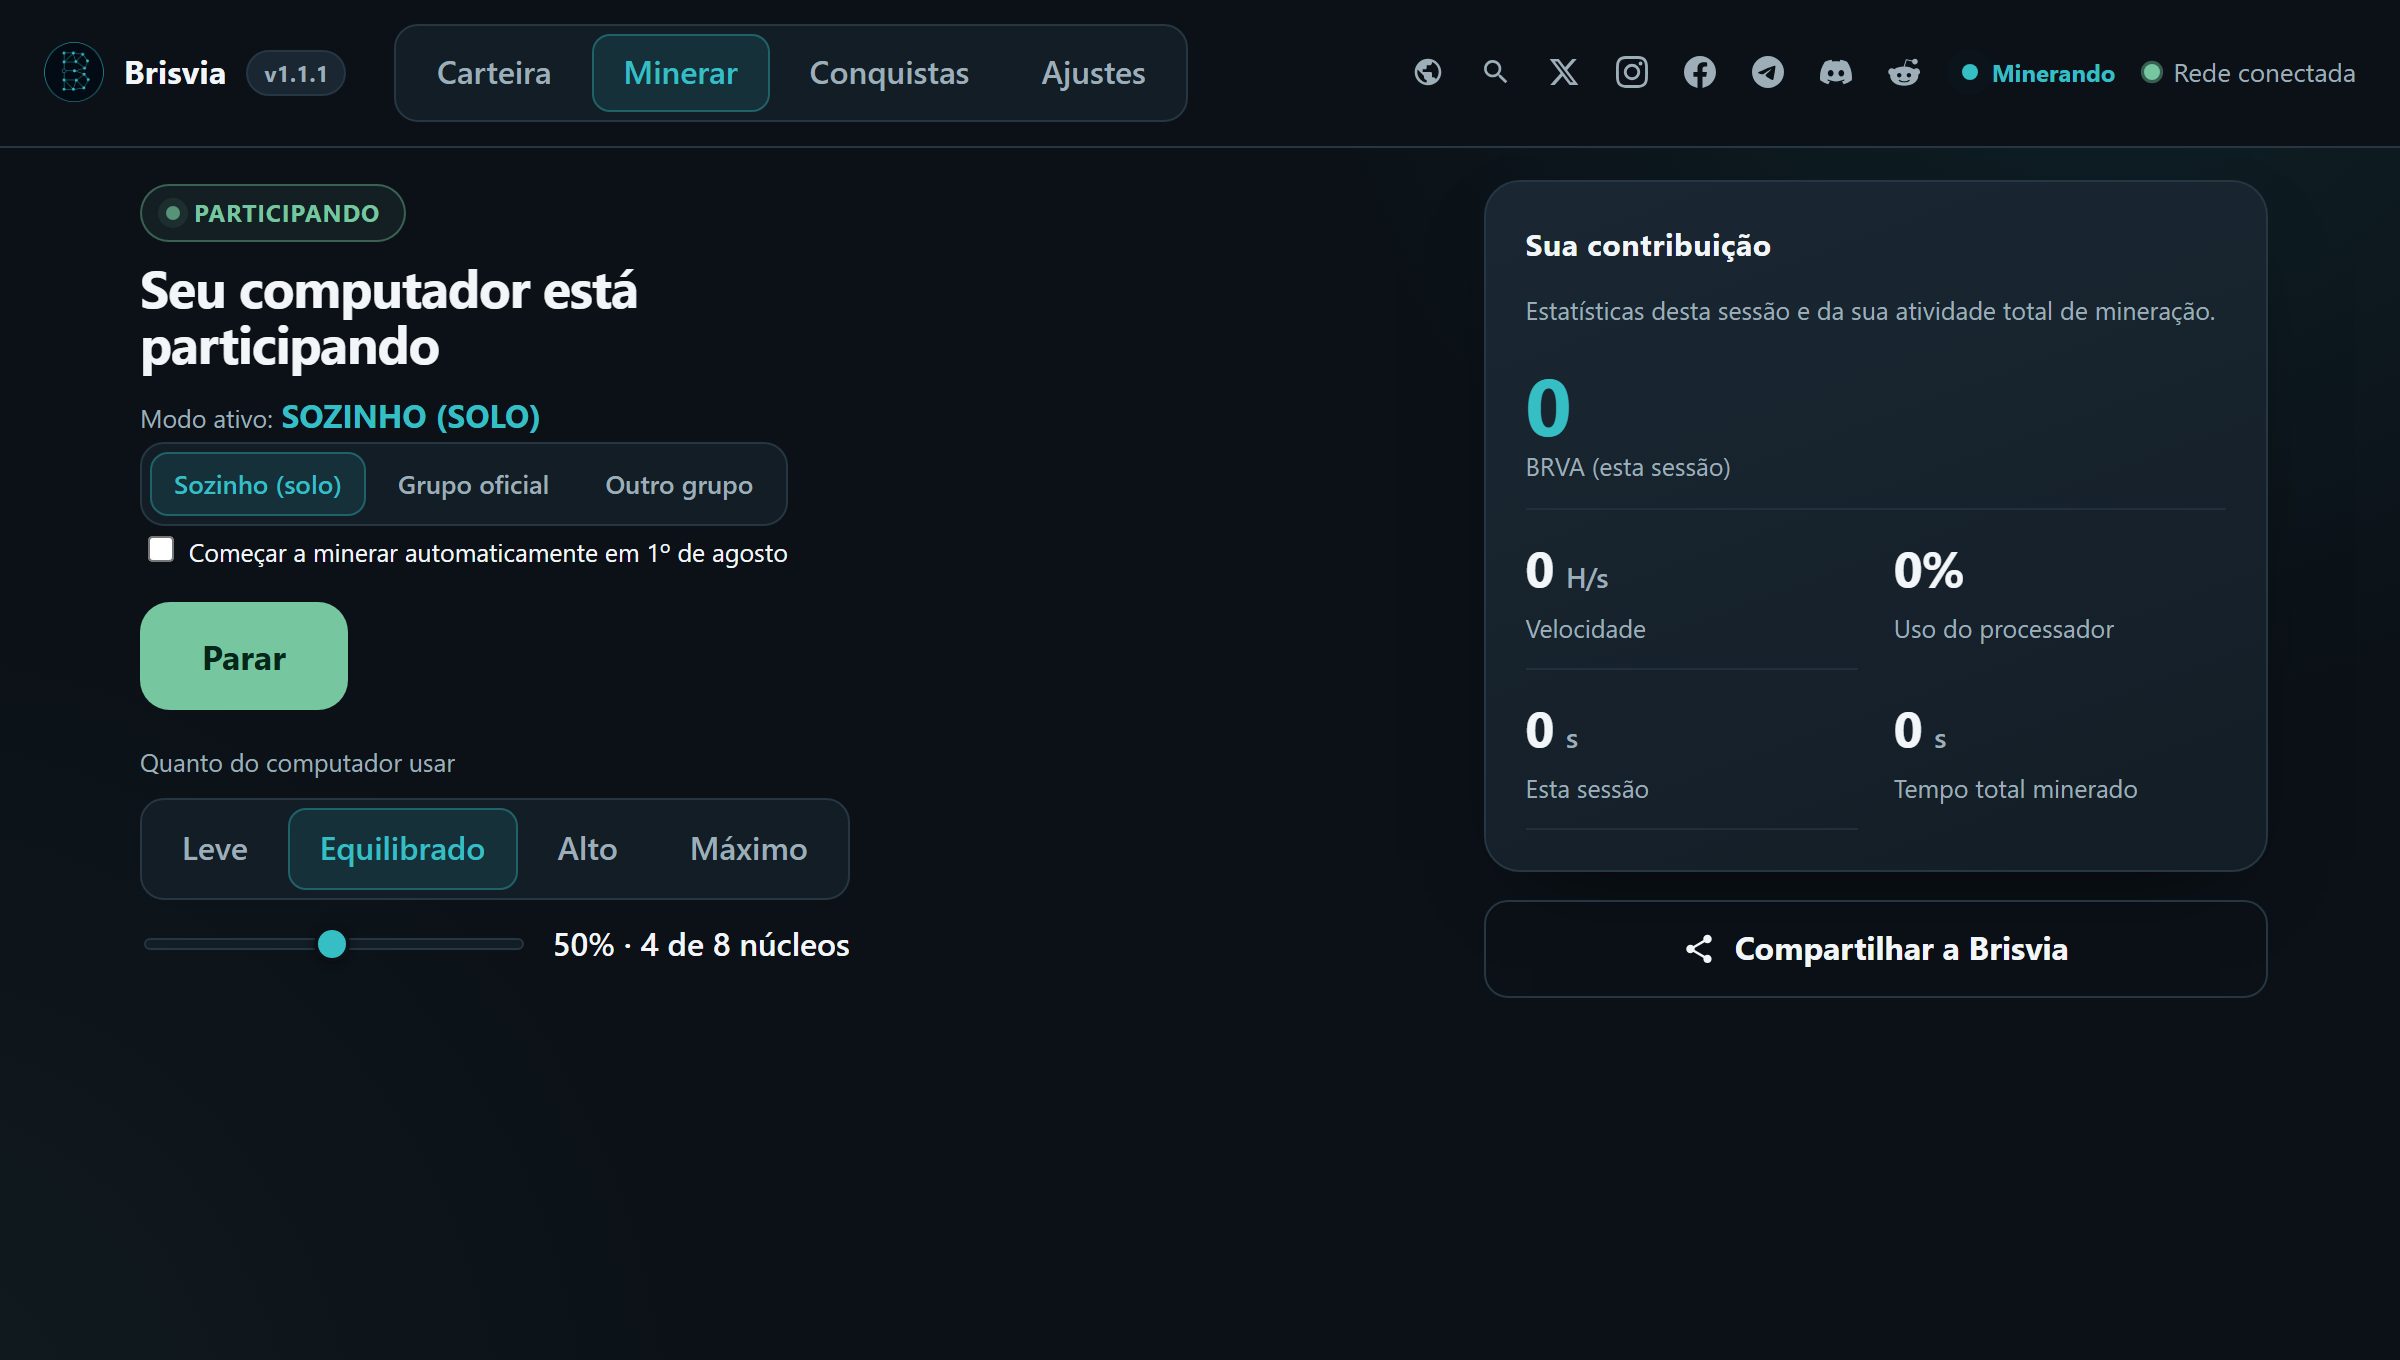Choose the Equilibrado usage preset
The height and width of the screenshot is (1360, 2400).
[402, 849]
